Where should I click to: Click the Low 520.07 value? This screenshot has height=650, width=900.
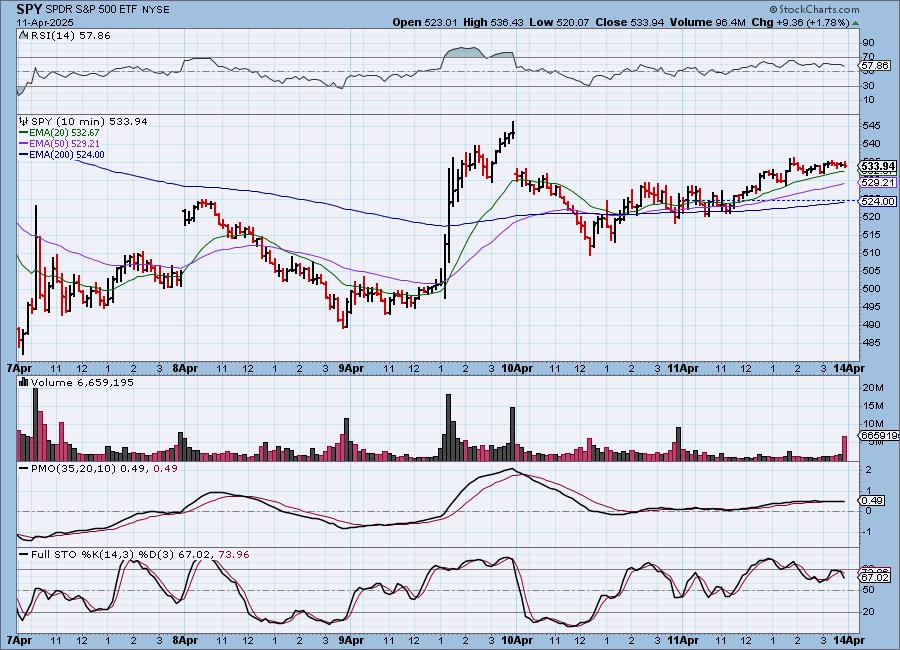pos(559,22)
